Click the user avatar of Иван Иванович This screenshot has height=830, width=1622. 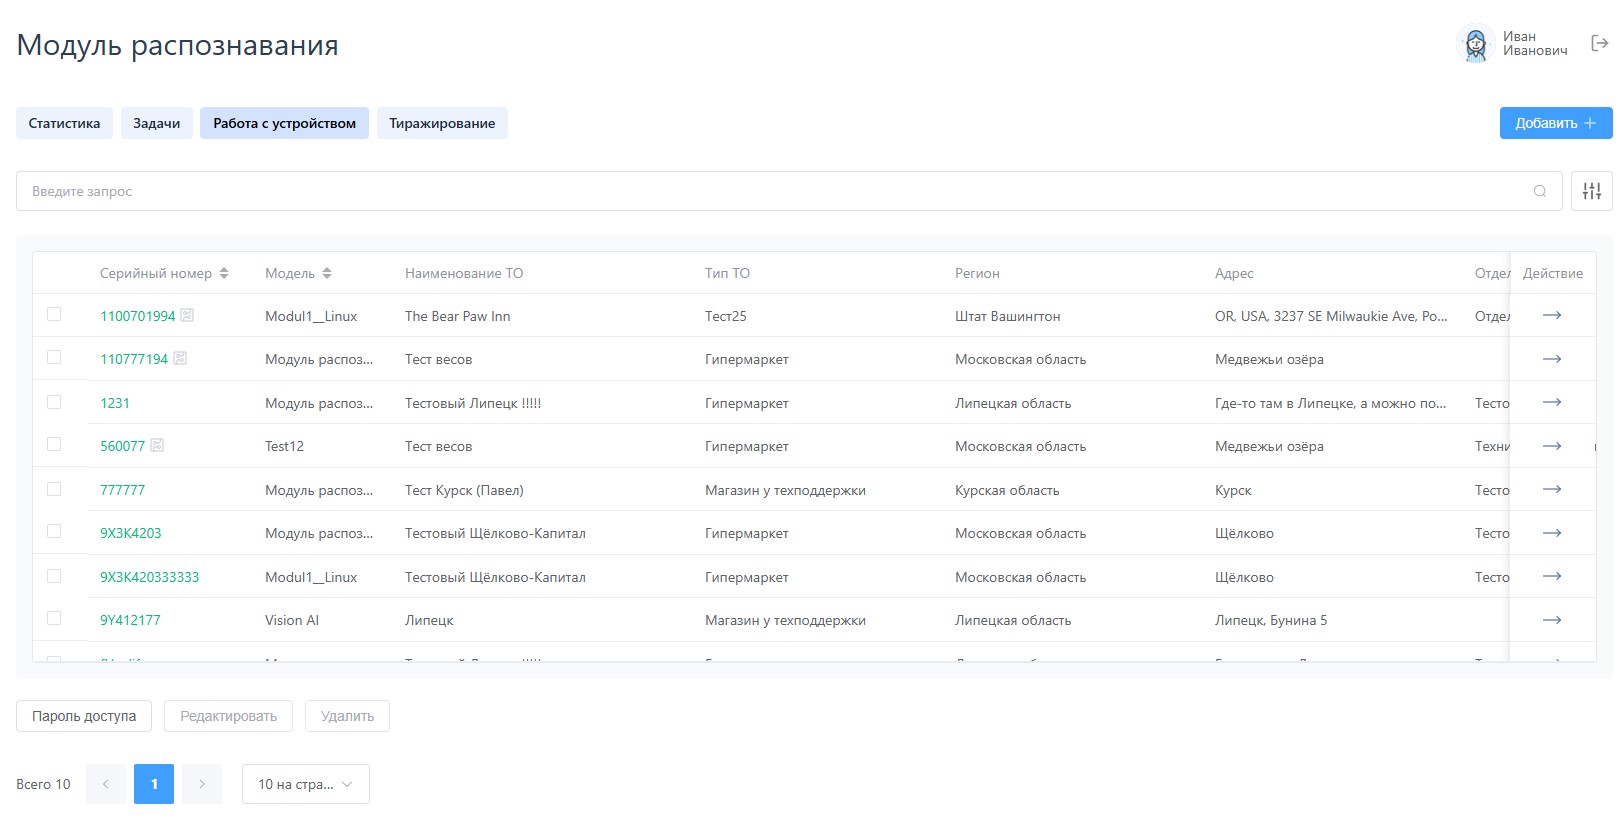[1475, 44]
